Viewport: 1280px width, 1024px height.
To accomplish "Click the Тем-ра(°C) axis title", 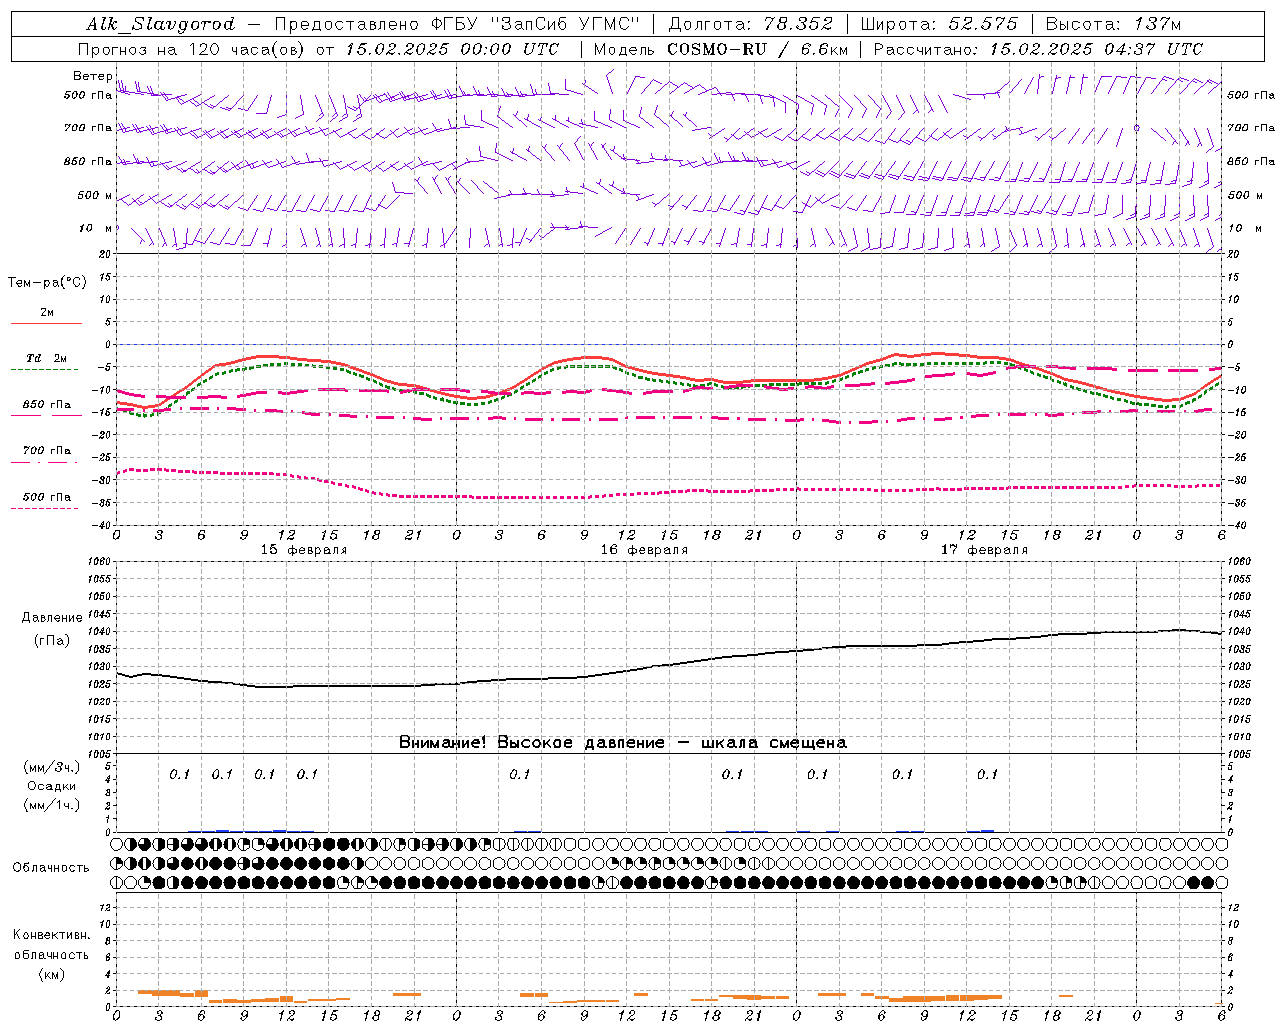I will coord(47,283).
